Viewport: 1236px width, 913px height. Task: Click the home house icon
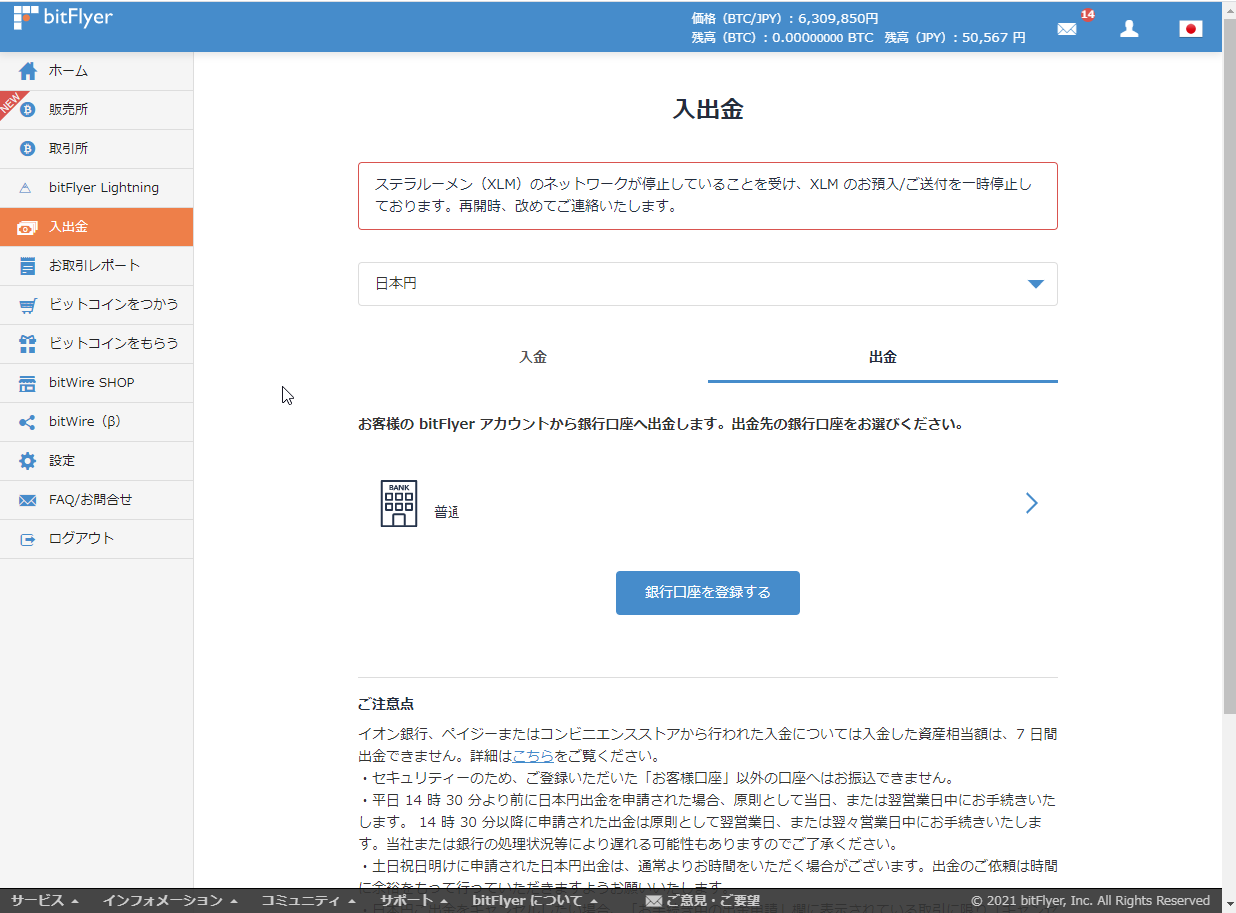click(x=28, y=71)
